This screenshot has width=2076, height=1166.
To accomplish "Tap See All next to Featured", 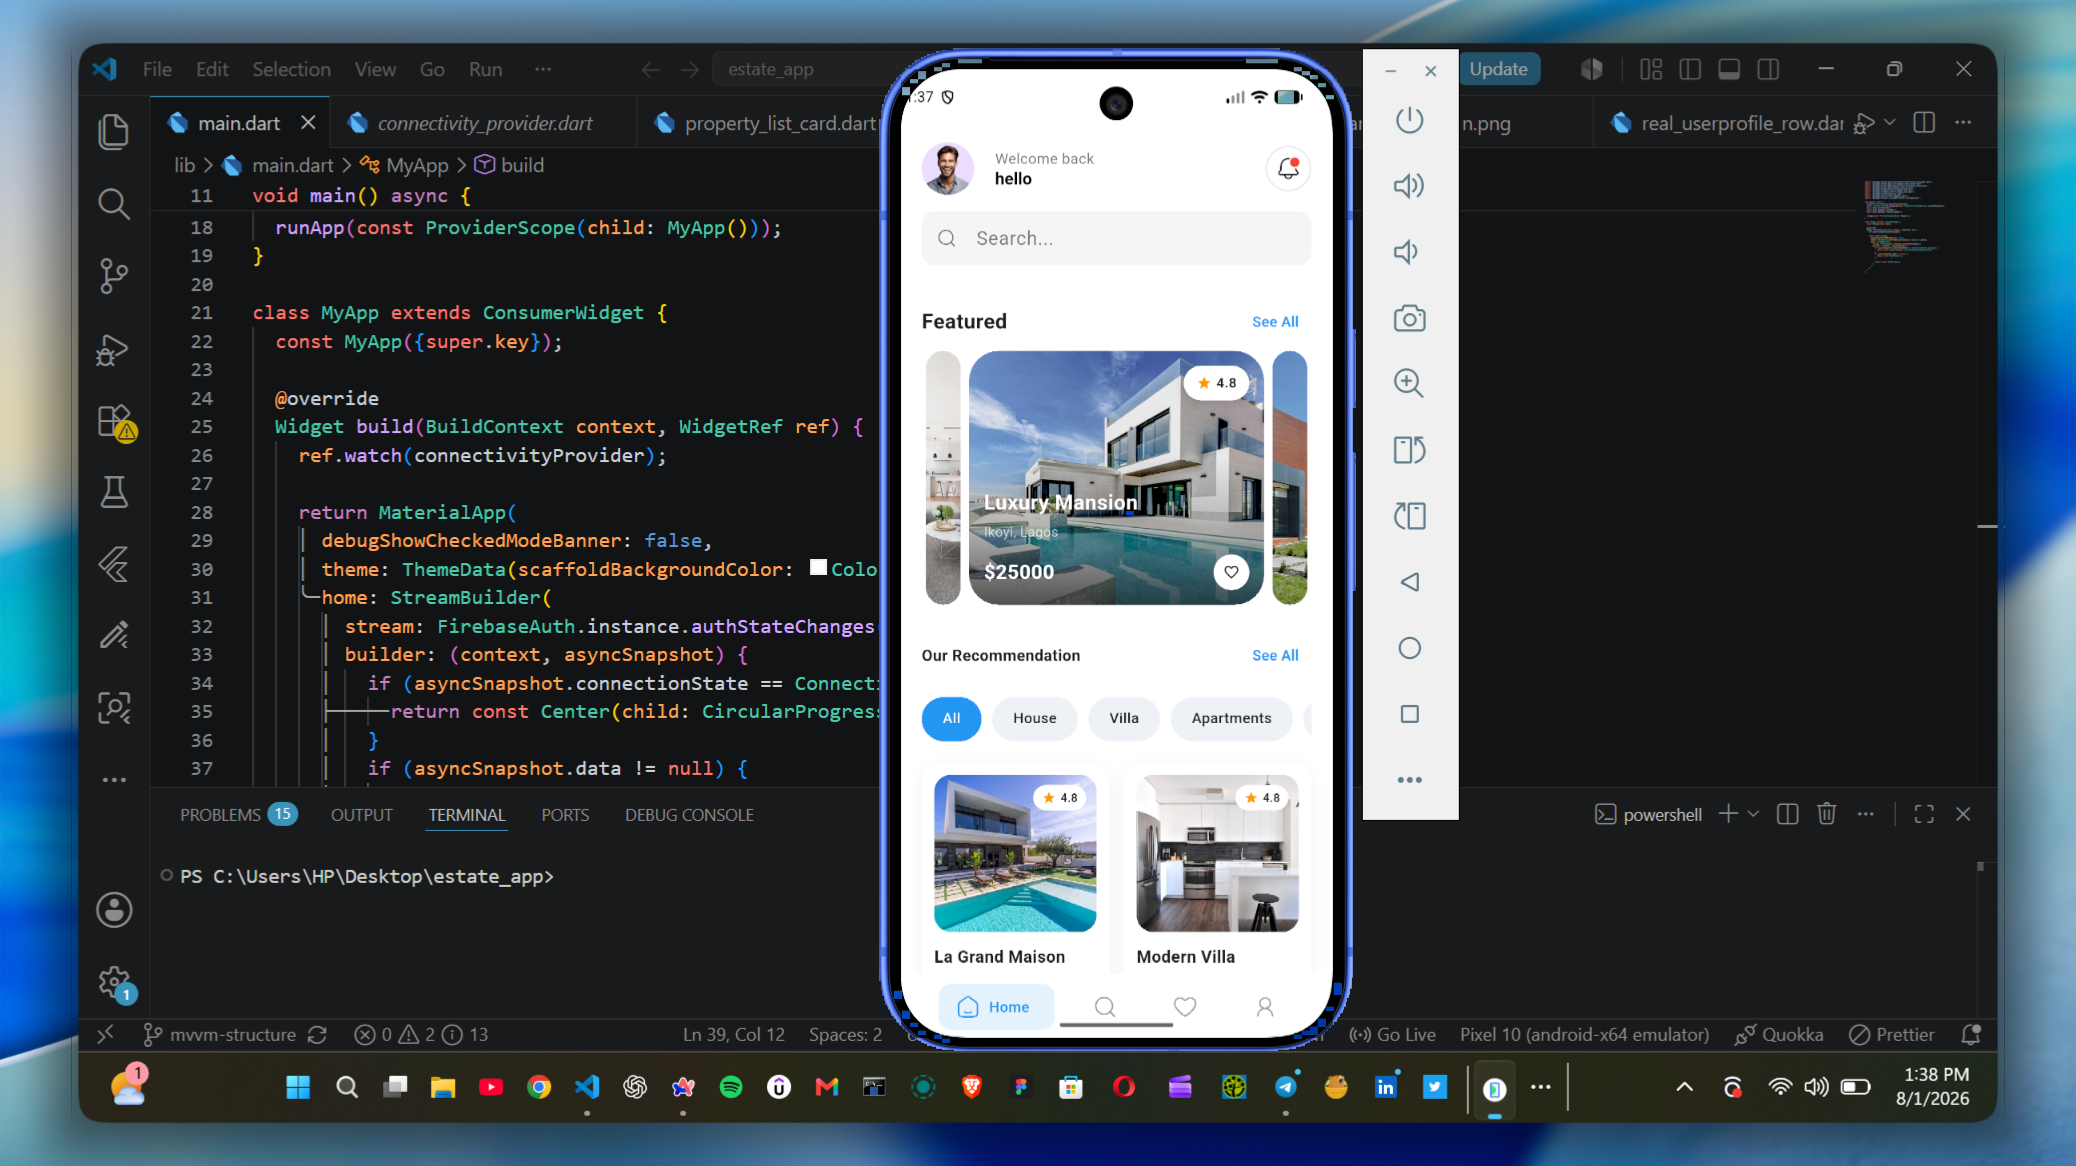I will coord(1275,321).
